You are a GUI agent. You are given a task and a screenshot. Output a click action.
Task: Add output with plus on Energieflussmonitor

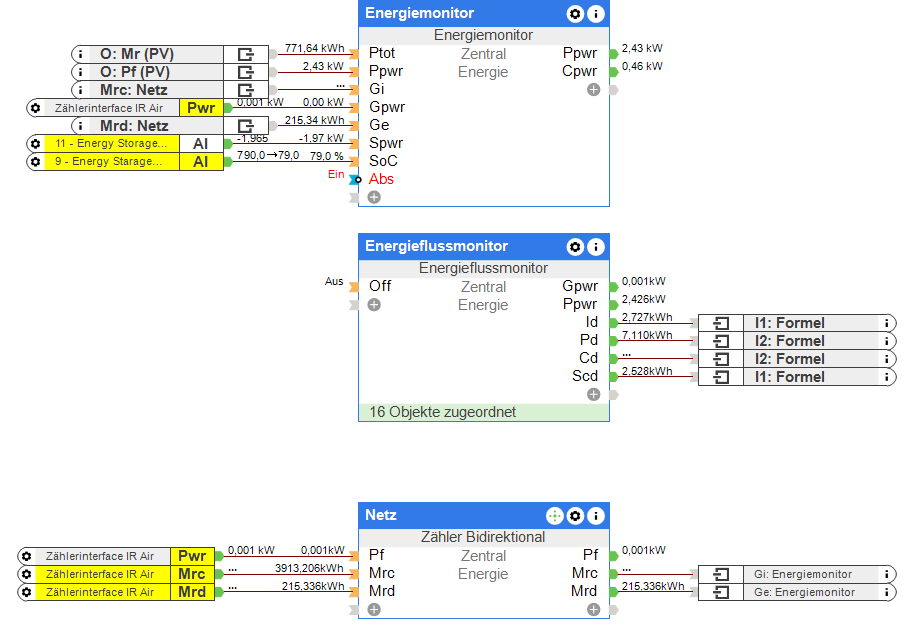click(593, 394)
